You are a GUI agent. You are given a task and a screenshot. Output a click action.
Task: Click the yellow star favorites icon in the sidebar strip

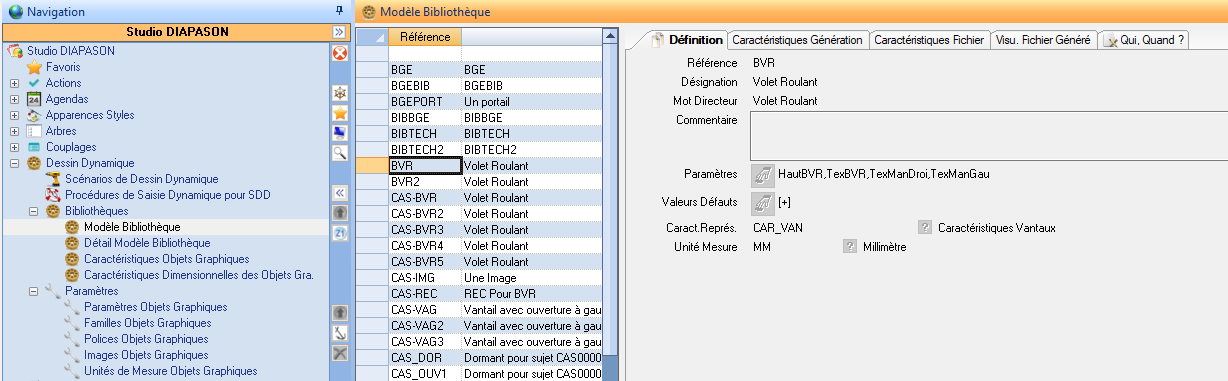pos(339,113)
